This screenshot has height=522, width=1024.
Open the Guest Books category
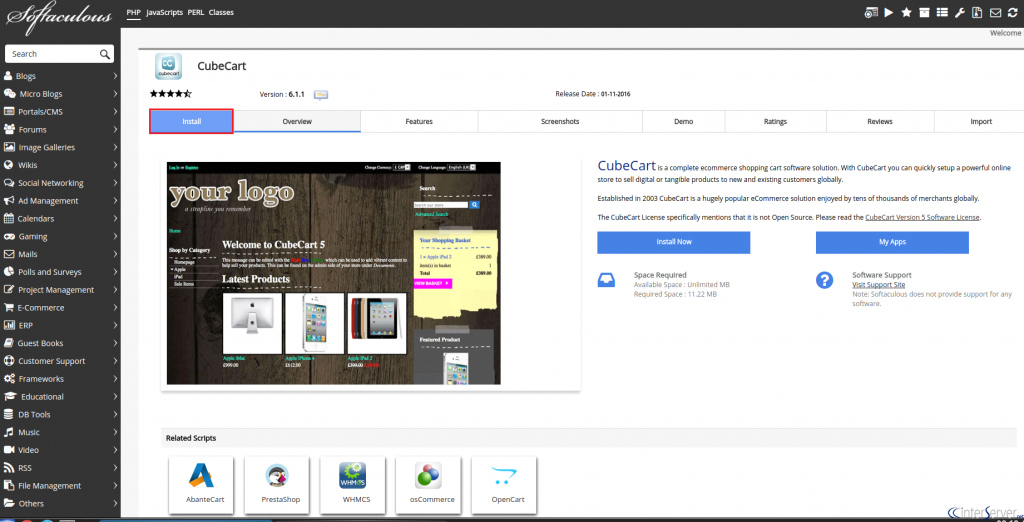(x=61, y=343)
